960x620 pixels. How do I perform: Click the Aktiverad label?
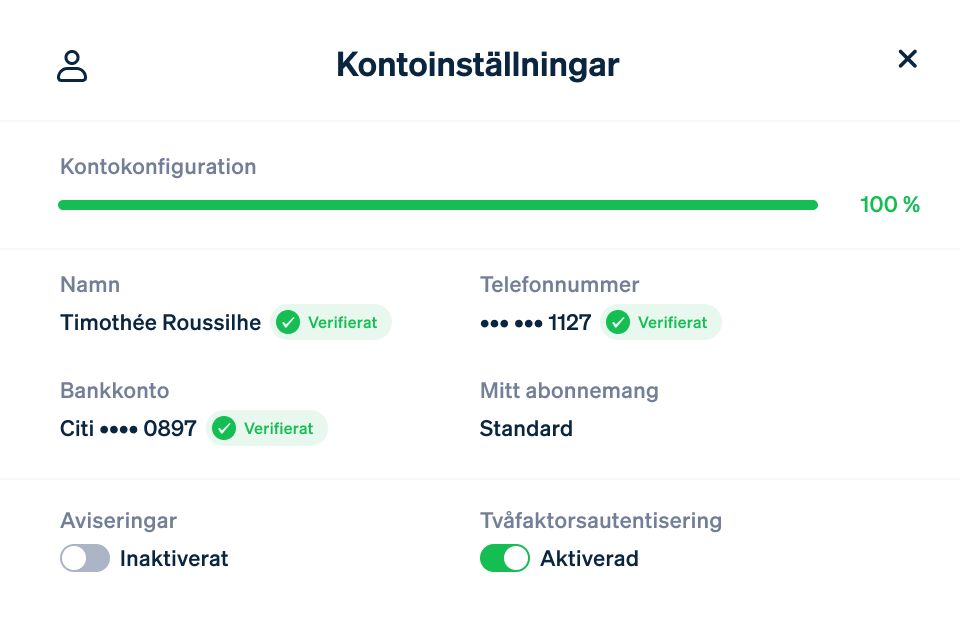pyautogui.click(x=589, y=558)
